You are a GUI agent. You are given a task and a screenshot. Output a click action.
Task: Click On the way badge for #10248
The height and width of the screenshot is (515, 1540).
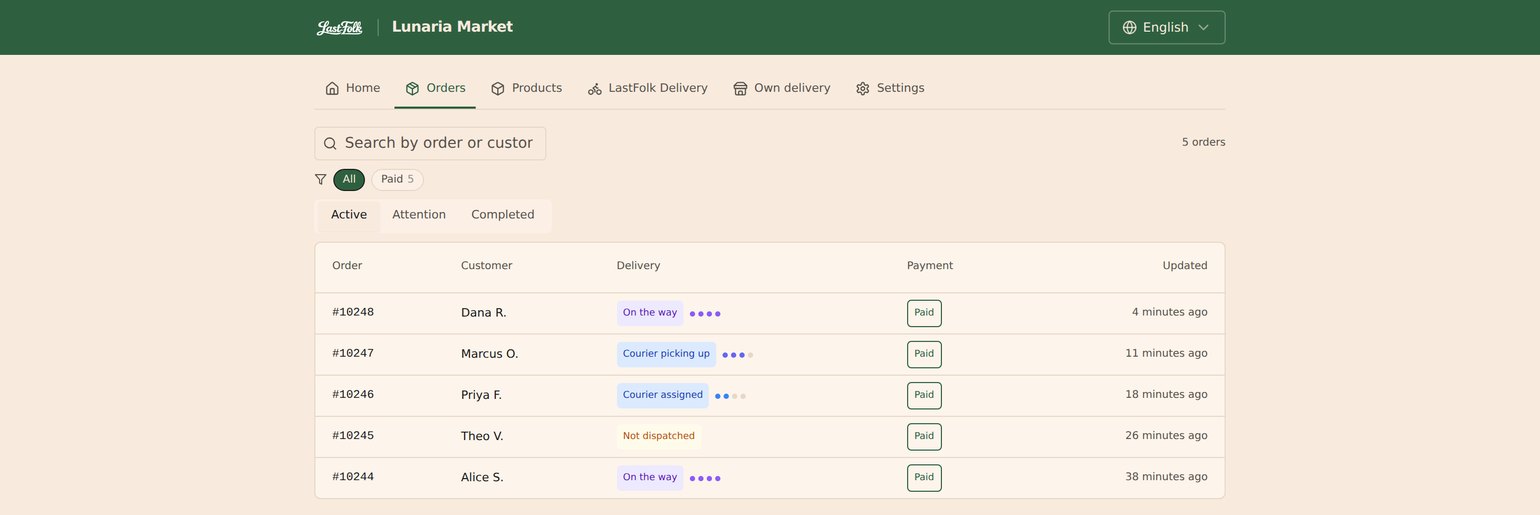pyautogui.click(x=650, y=313)
